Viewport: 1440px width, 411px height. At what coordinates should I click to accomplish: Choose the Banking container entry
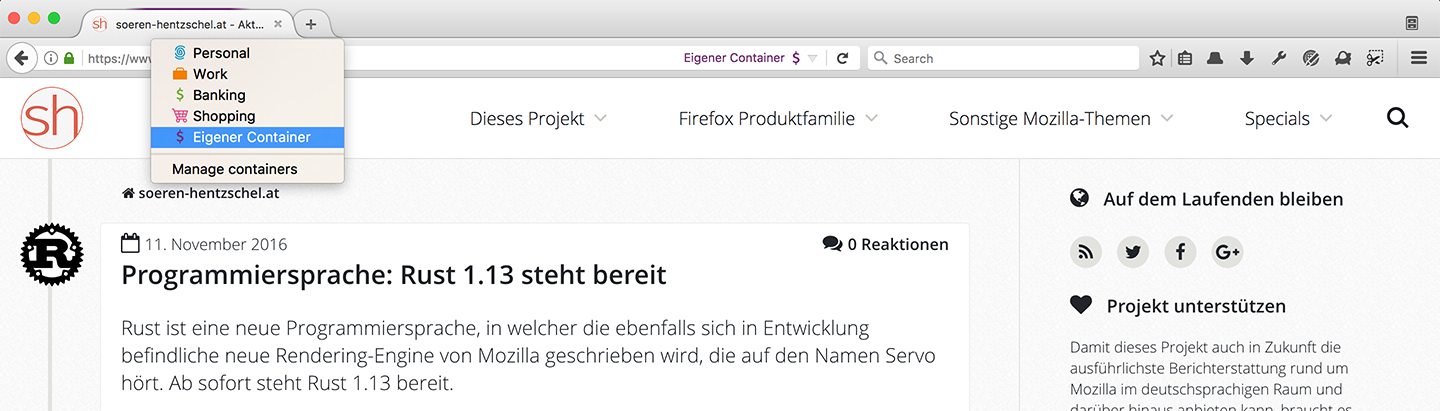click(x=219, y=95)
